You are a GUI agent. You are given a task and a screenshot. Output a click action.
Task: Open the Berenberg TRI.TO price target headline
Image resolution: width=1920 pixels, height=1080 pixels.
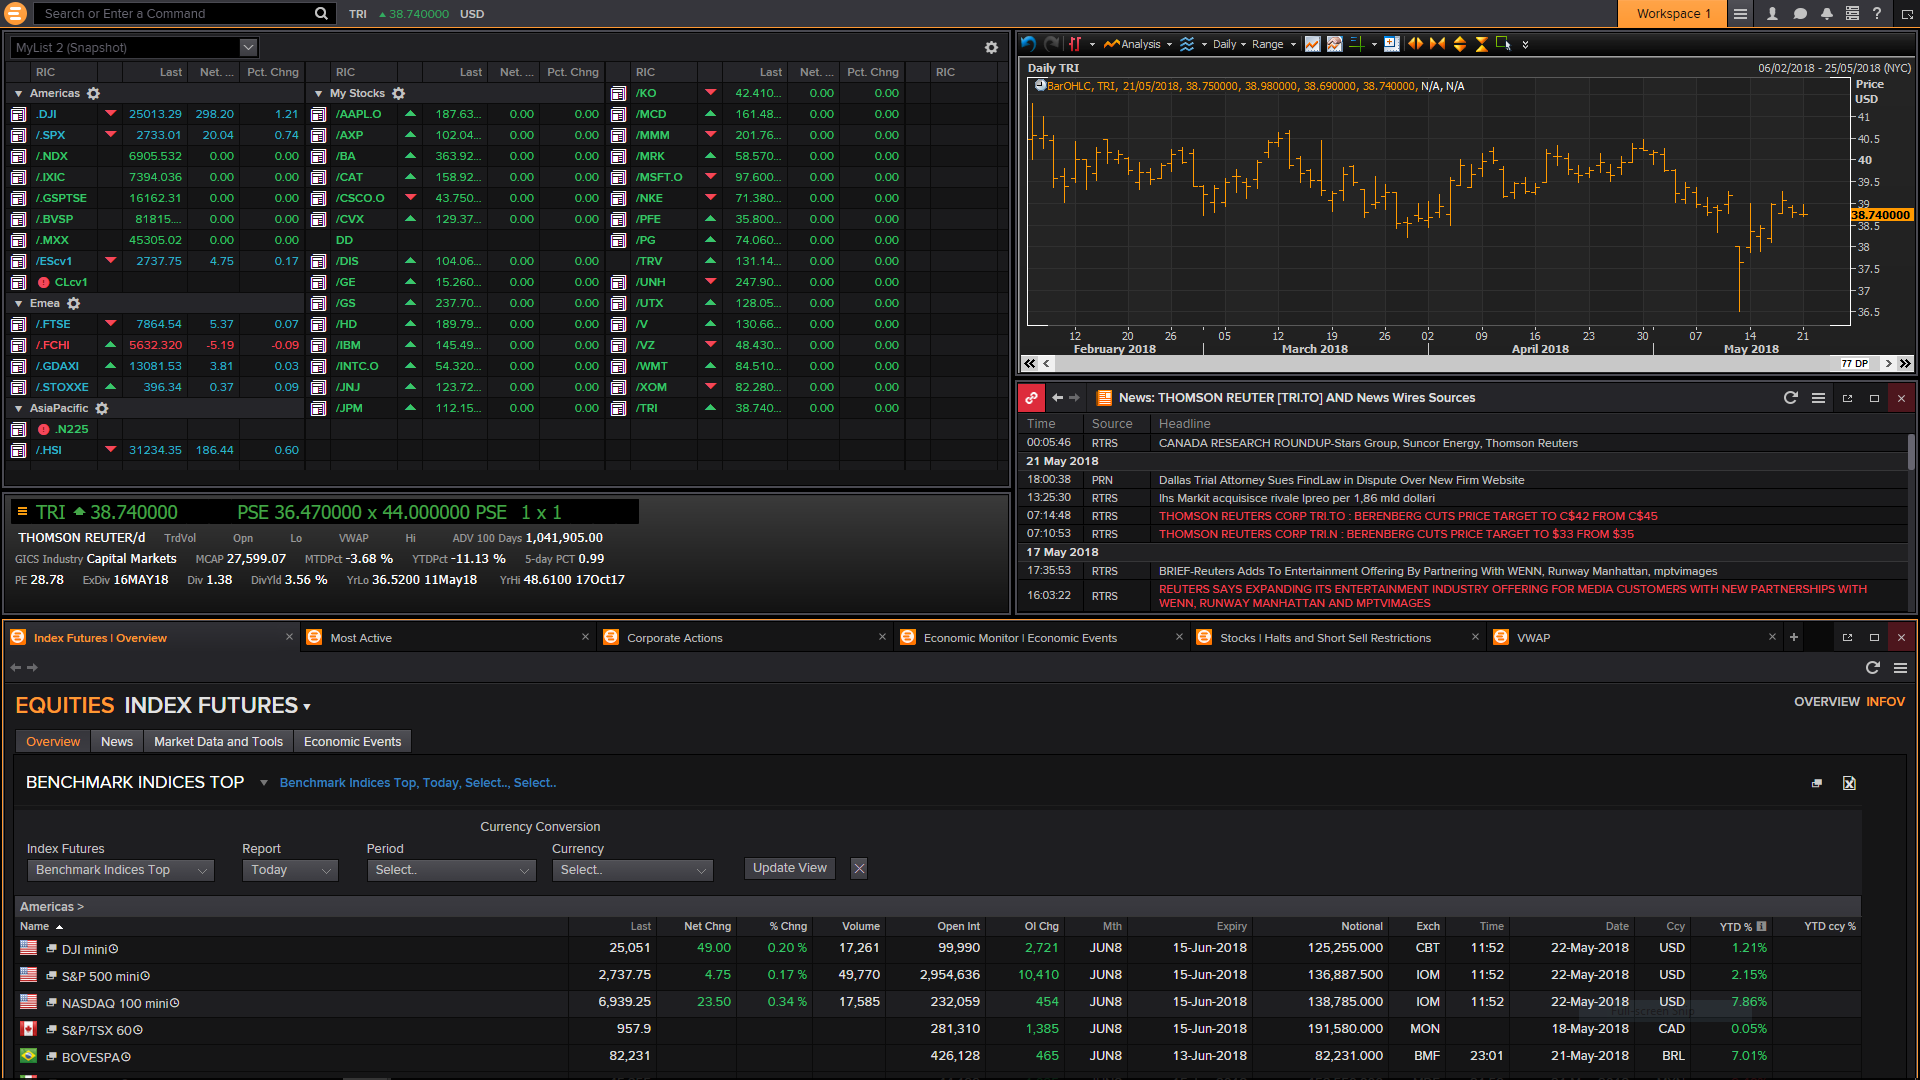[x=1407, y=516]
